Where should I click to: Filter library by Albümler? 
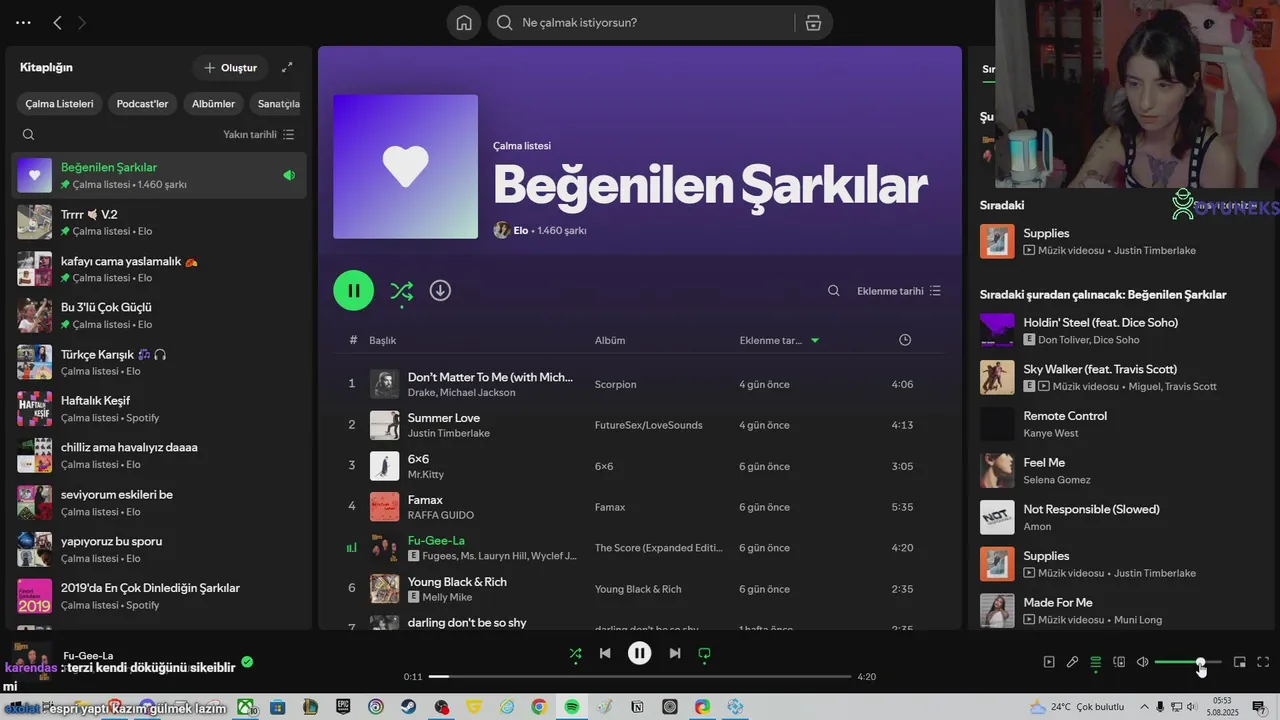click(213, 103)
